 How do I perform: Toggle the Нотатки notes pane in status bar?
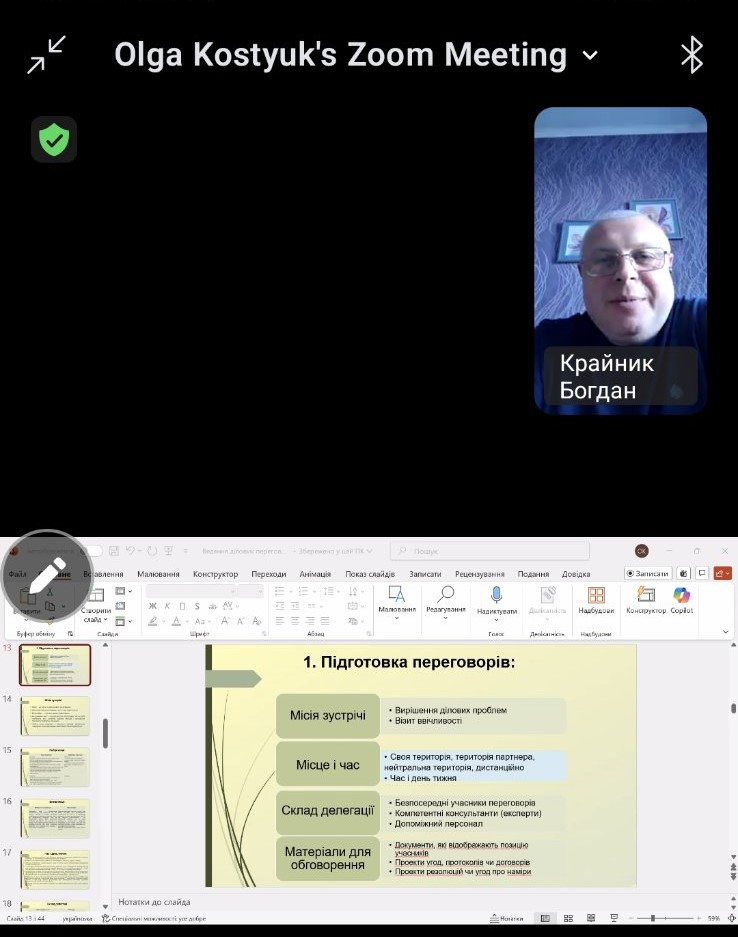[507, 918]
